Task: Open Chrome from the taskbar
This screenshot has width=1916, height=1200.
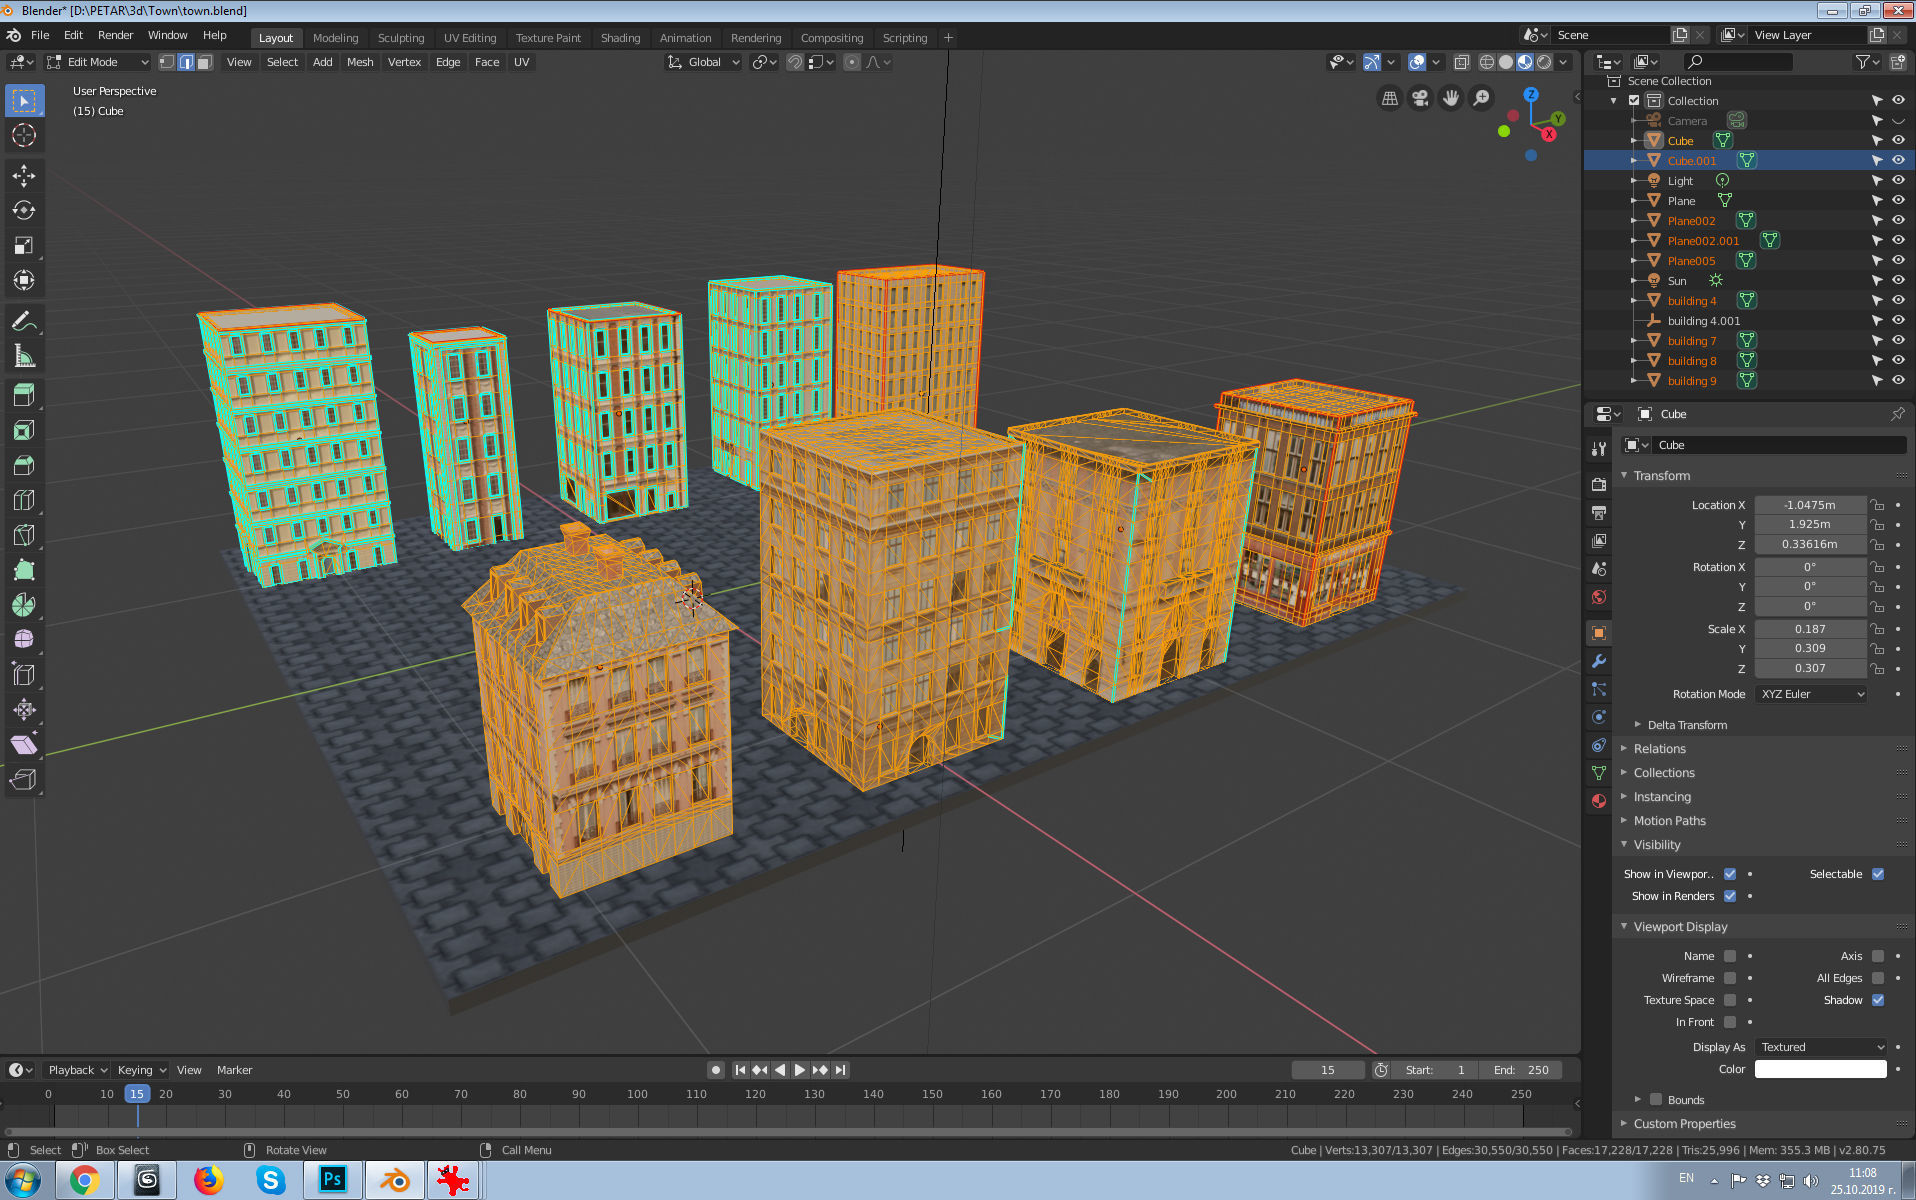Action: 85,1180
